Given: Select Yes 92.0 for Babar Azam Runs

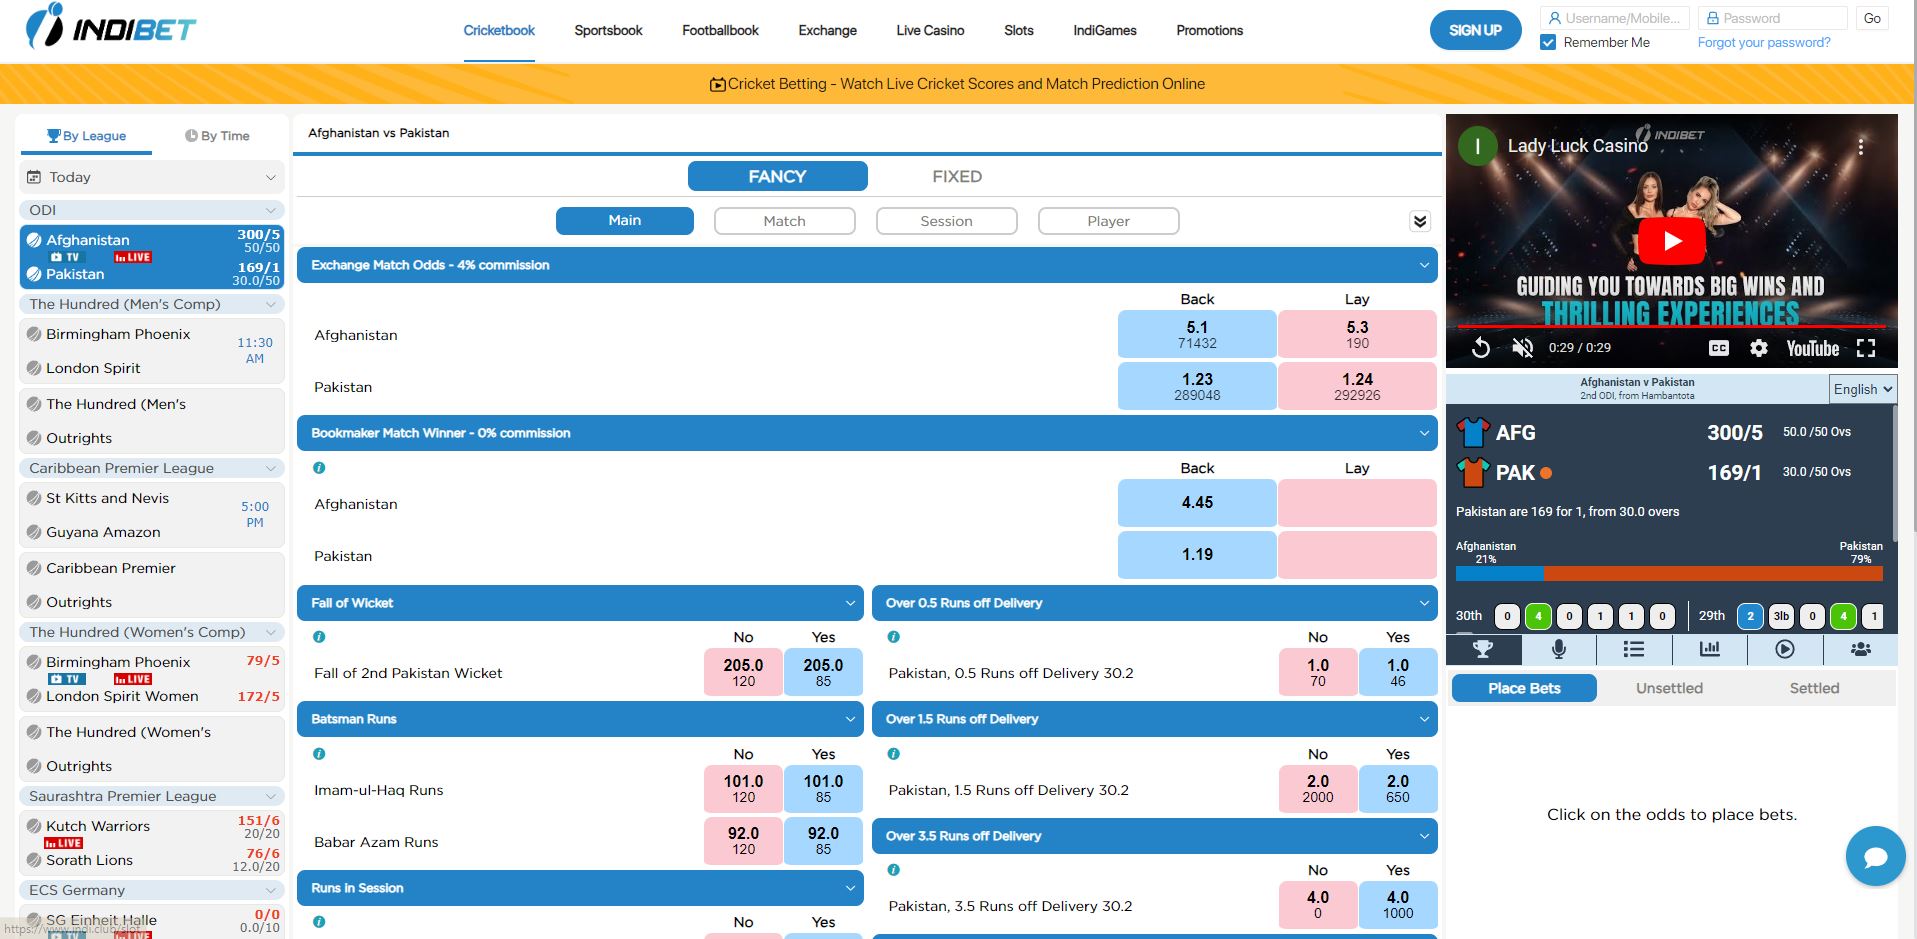Looking at the screenshot, I should [823, 841].
